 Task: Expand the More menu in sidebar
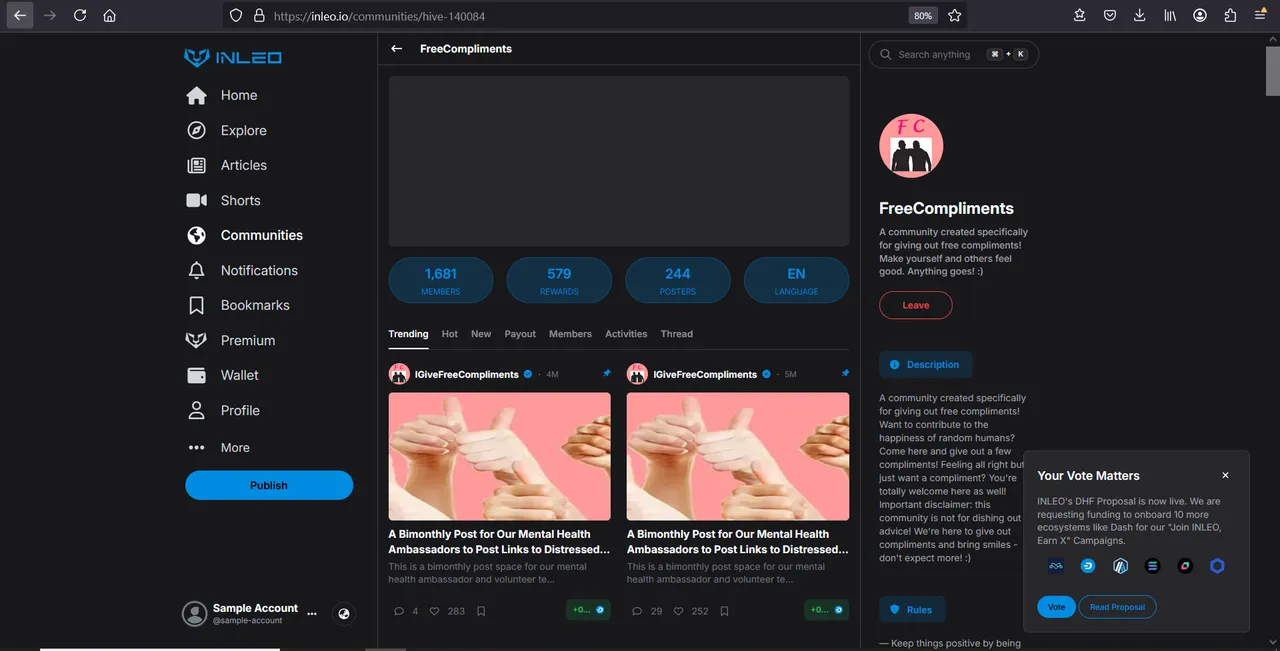tap(219, 448)
